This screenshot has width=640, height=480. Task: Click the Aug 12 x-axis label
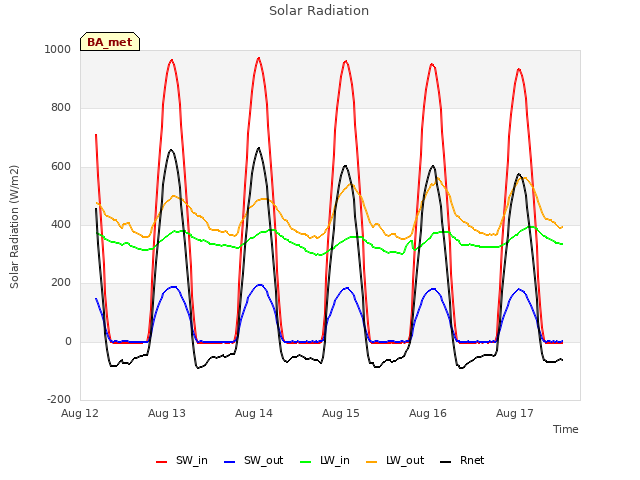80,413
